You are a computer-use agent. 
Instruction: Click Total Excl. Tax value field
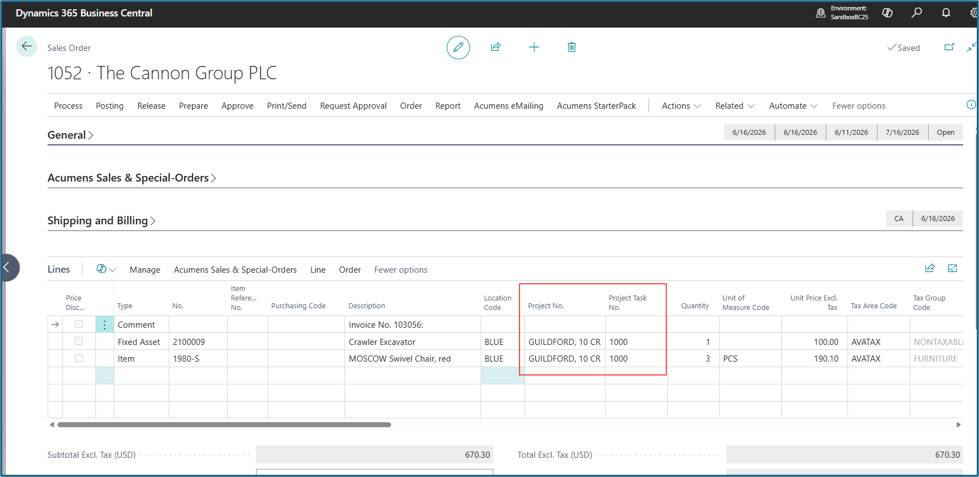845,455
